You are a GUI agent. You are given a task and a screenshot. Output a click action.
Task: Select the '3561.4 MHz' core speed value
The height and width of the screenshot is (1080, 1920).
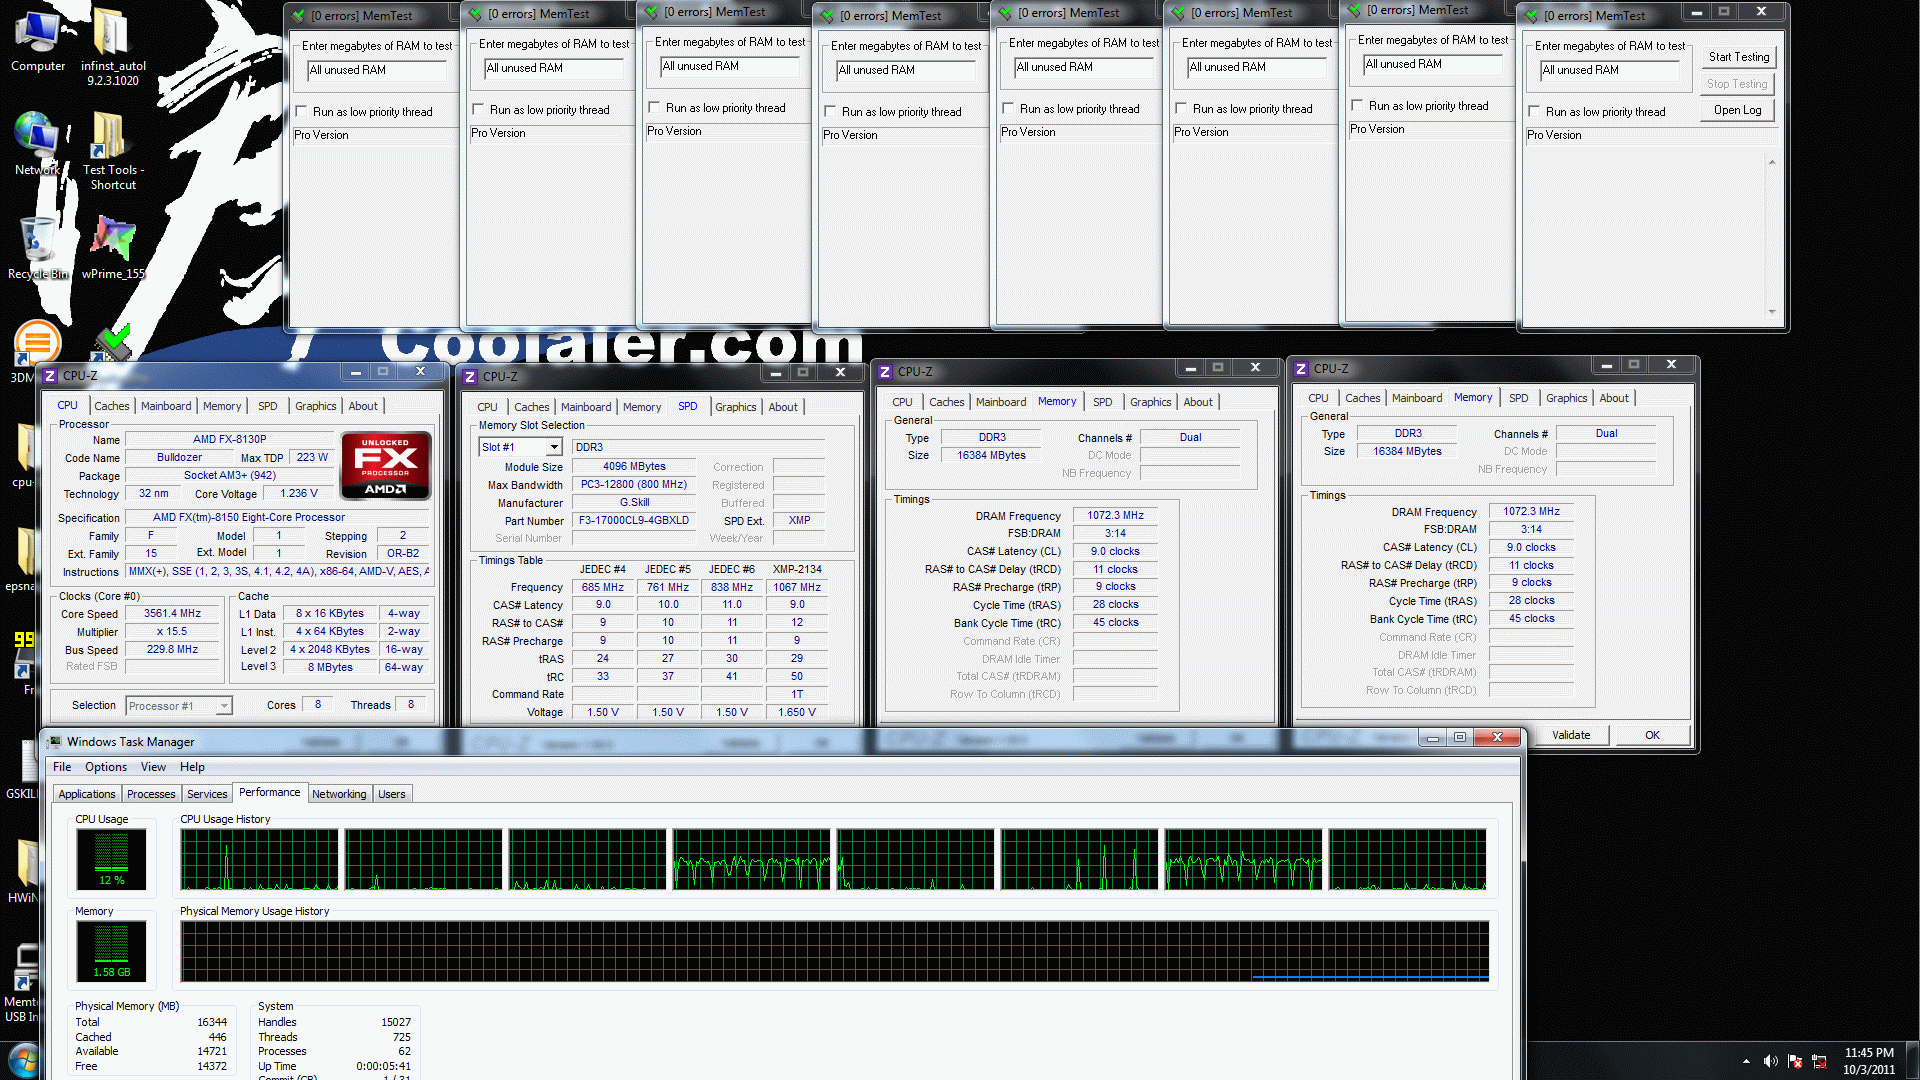pos(172,613)
